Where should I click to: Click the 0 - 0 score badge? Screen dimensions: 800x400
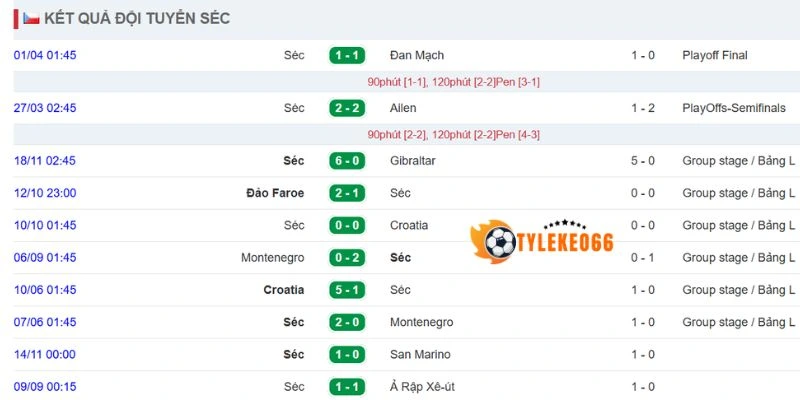click(x=345, y=226)
